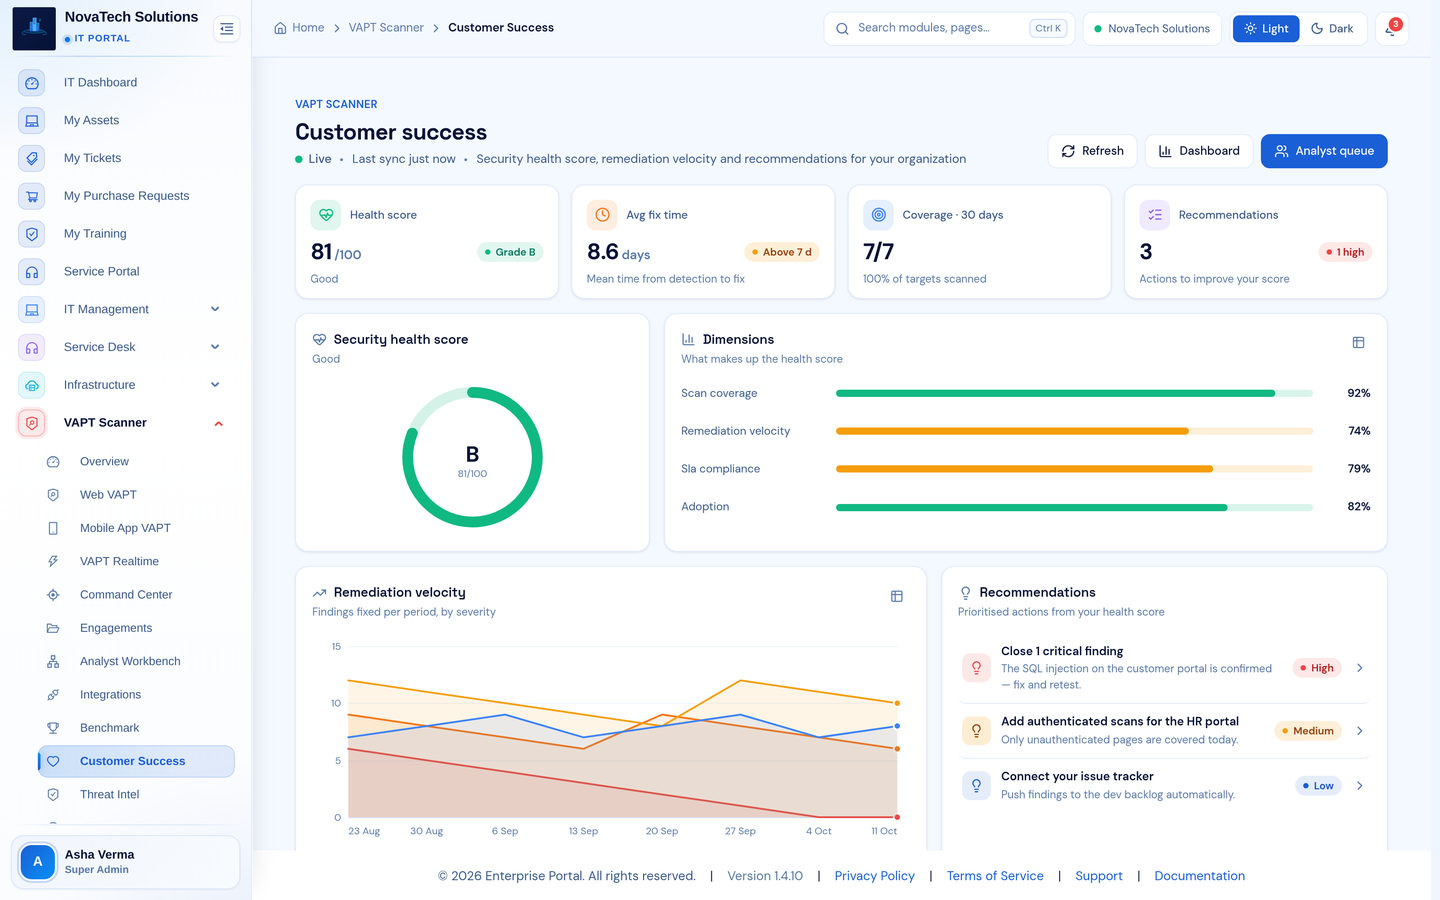Open the Dimensions table view icon
This screenshot has width=1440, height=900.
(x=1358, y=343)
